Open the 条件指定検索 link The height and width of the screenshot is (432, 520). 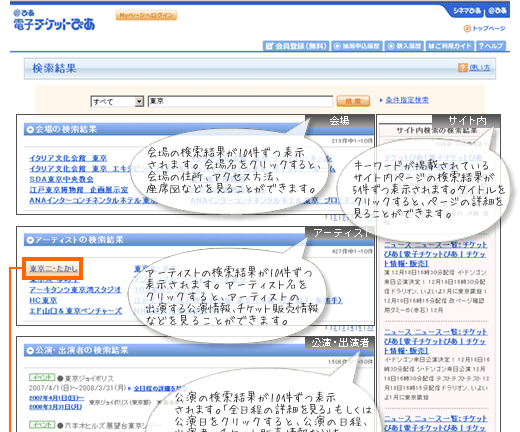click(x=407, y=100)
